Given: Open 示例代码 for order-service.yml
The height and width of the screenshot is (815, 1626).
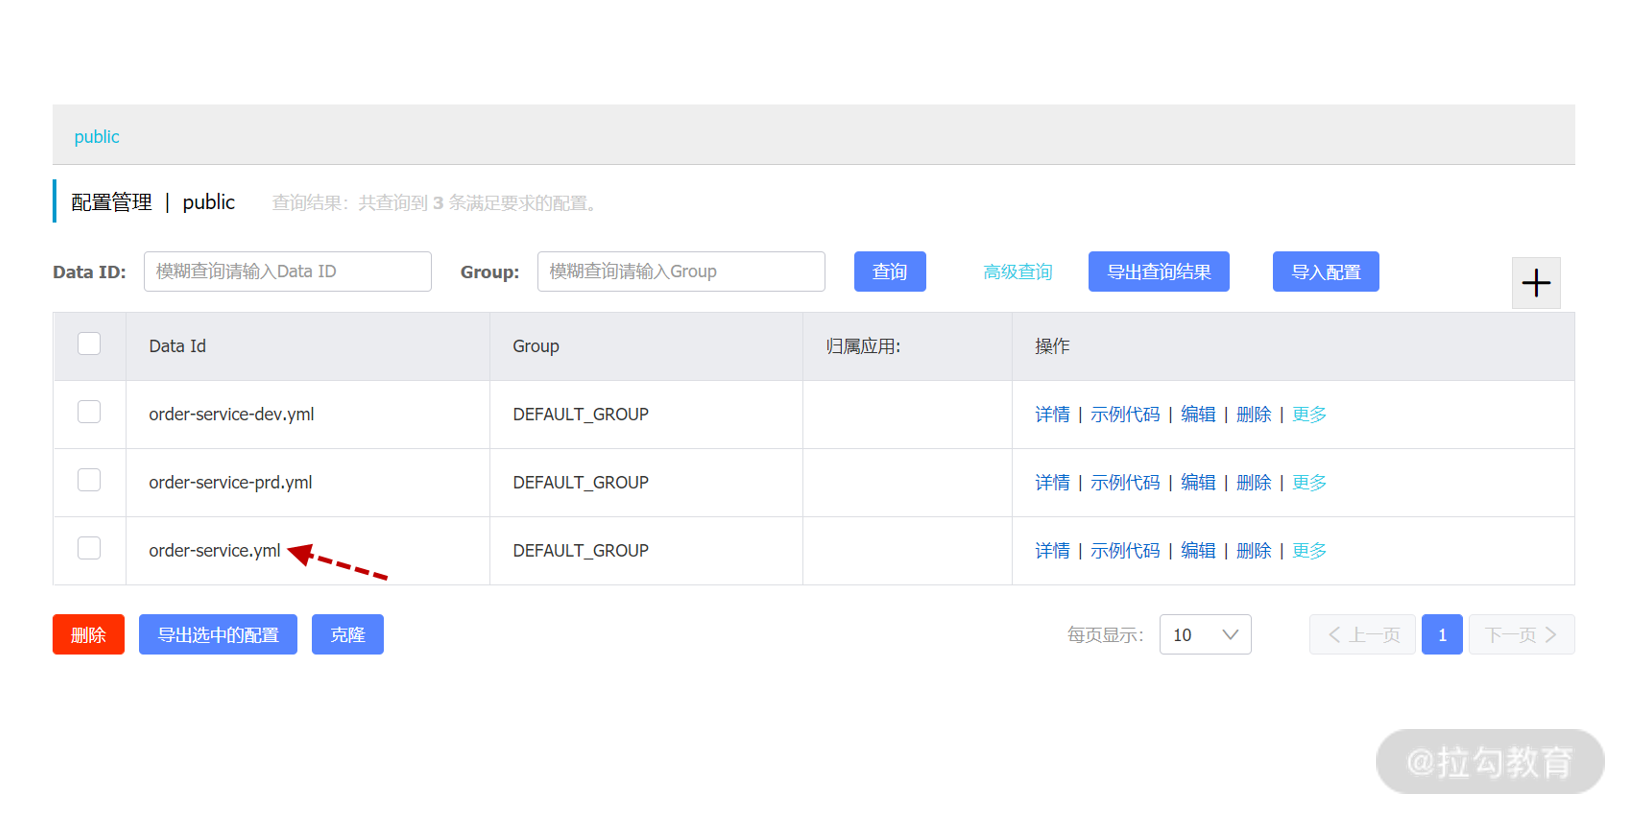Looking at the screenshot, I should pyautogui.click(x=1125, y=550).
